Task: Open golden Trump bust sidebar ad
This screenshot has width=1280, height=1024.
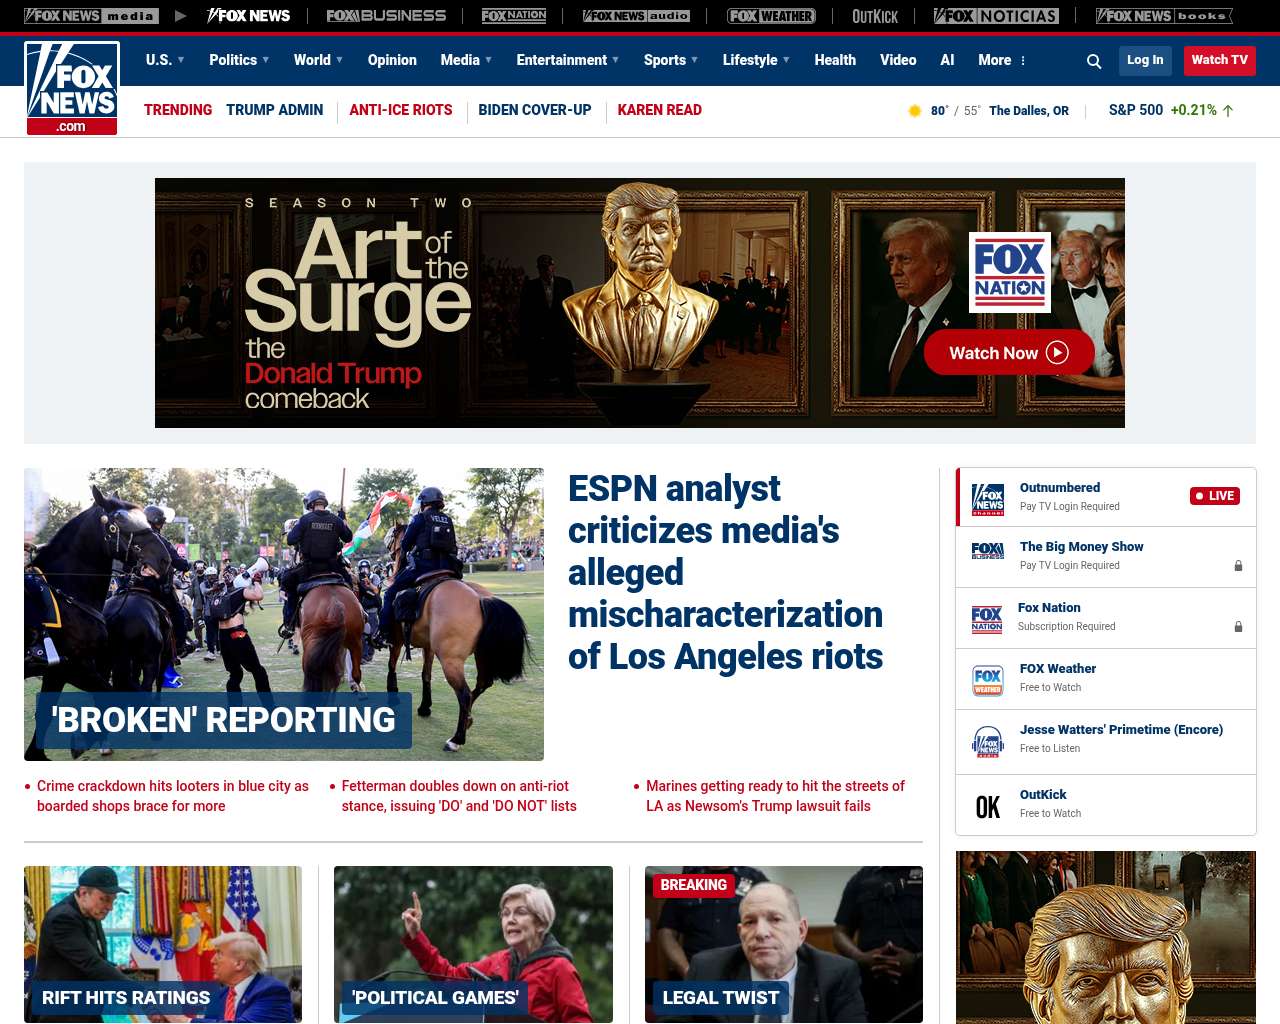Action: click(x=1106, y=937)
